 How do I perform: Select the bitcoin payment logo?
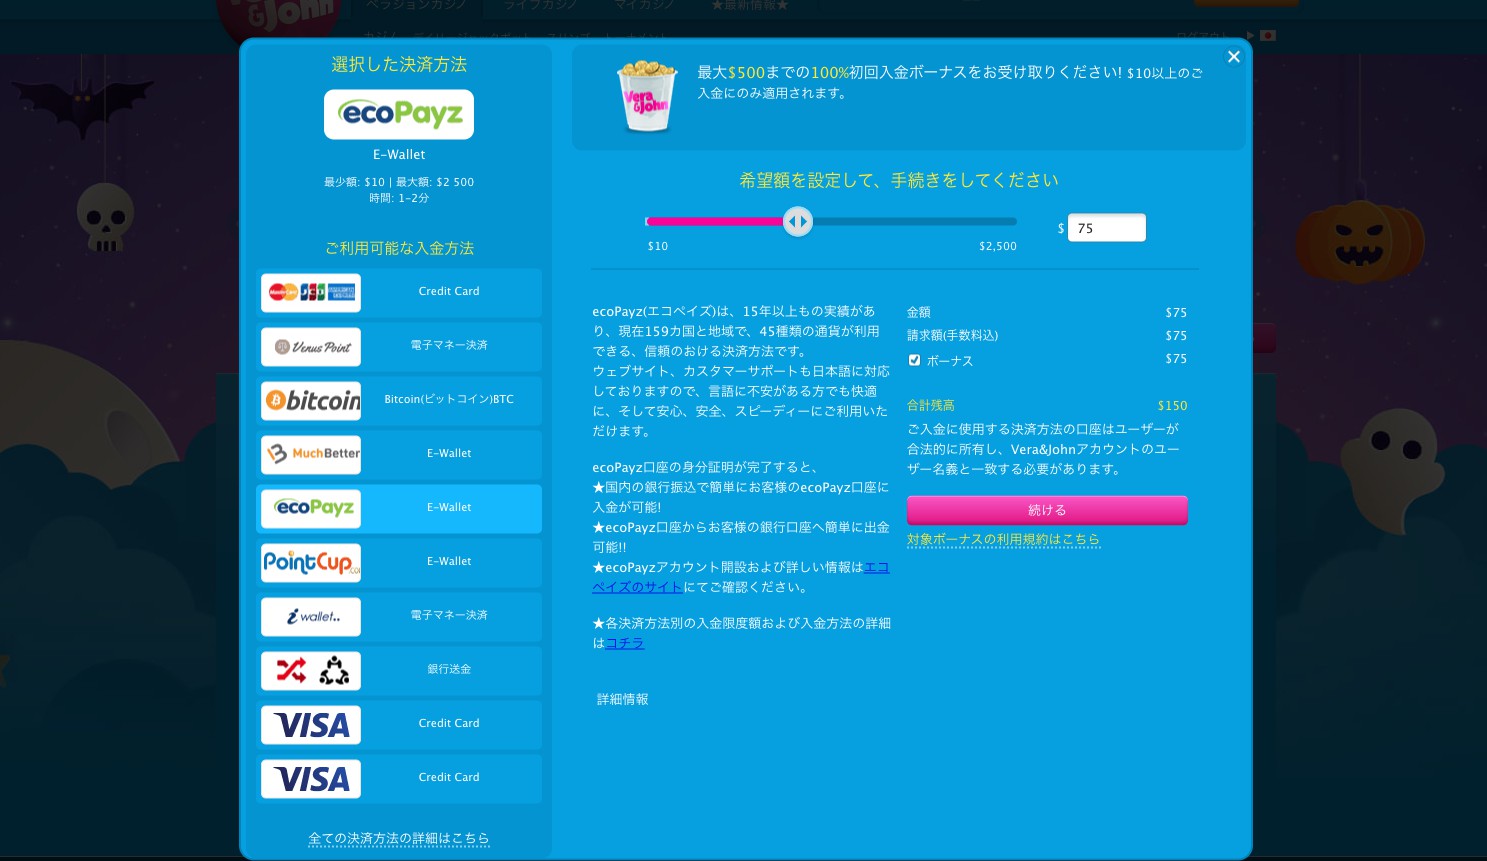pyautogui.click(x=311, y=400)
